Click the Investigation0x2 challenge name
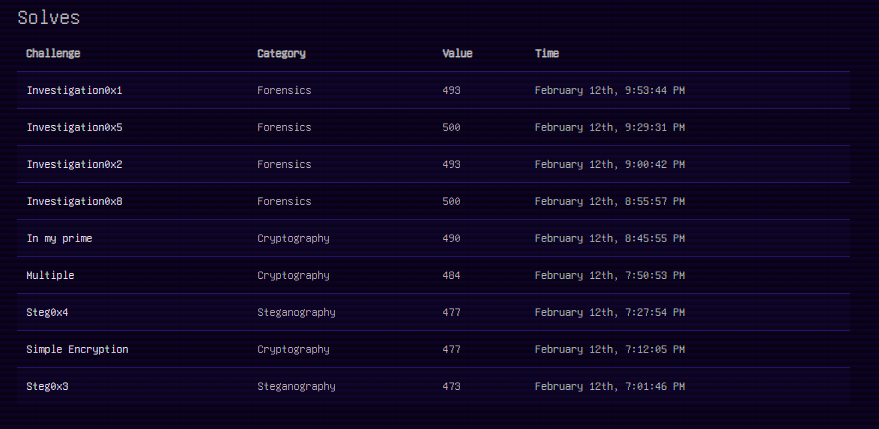This screenshot has width=879, height=429. click(x=74, y=165)
